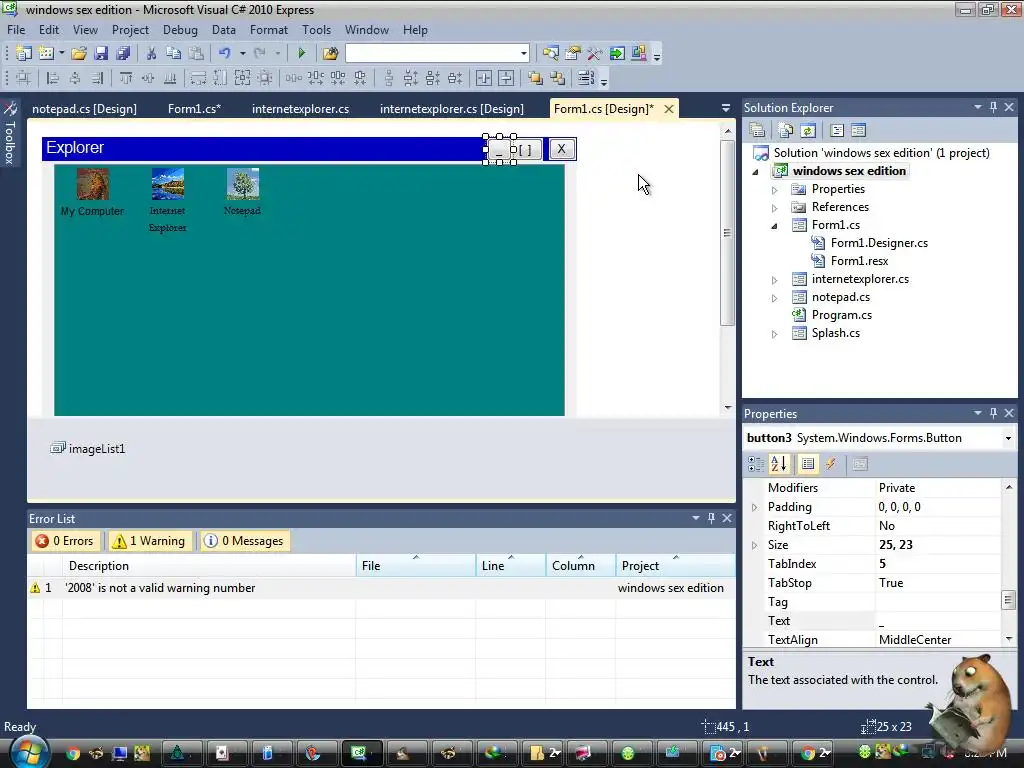1024x768 pixels.
Task: Click the Windows Start orb
Action: [x=28, y=752]
